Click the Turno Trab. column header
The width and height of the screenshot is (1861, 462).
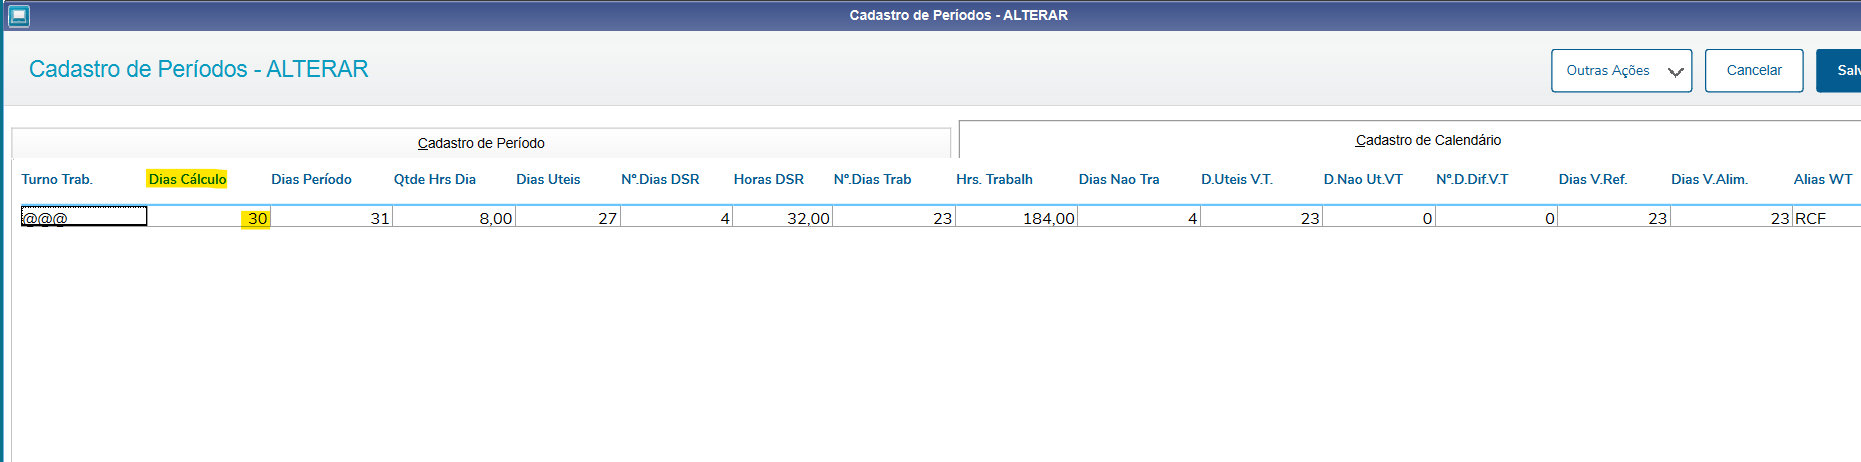(x=57, y=179)
